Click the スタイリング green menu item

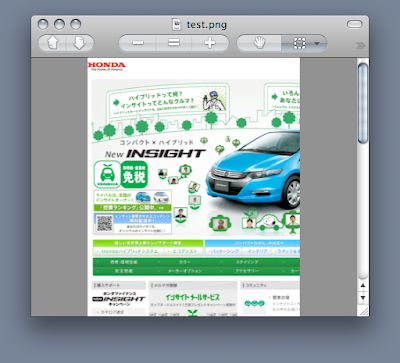click(247, 262)
